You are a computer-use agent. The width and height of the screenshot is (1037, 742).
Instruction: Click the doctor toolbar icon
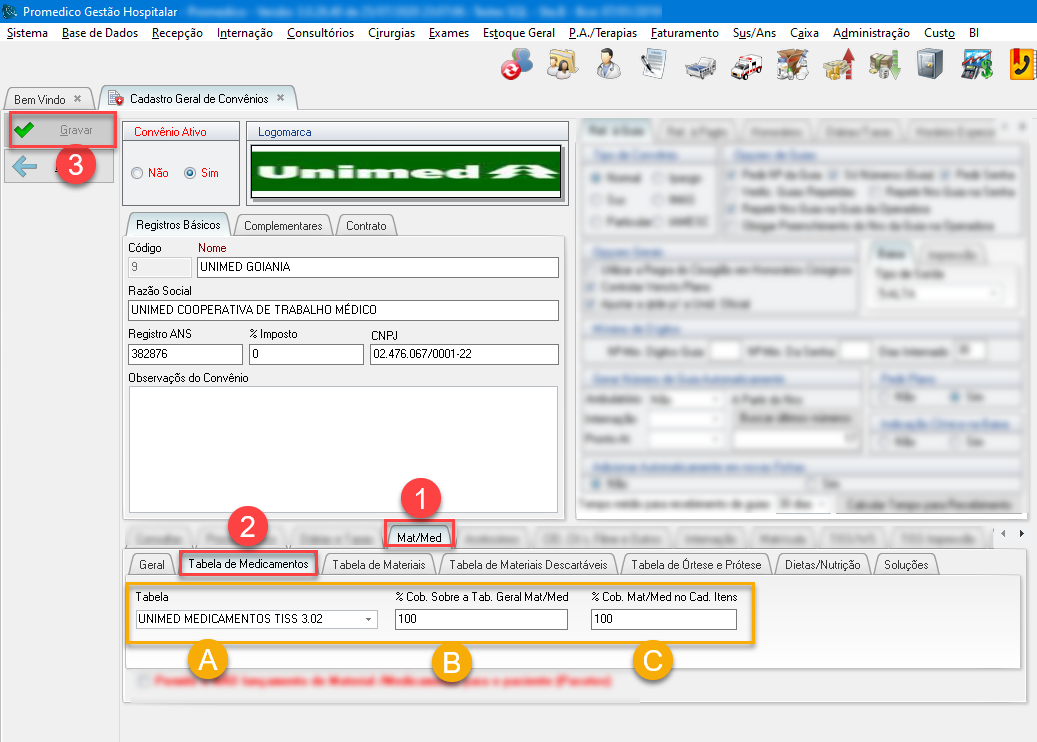coord(608,65)
